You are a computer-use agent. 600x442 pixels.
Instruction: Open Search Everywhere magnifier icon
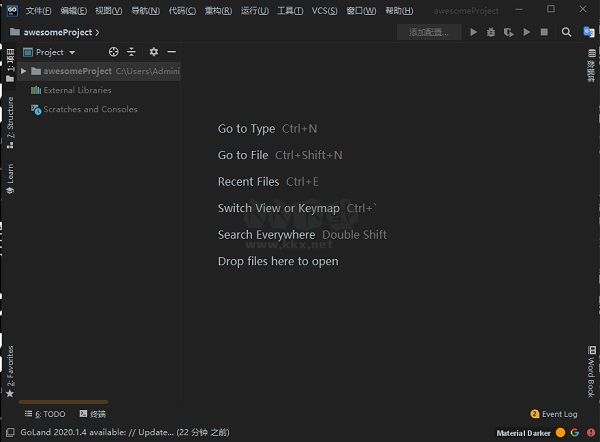(566, 32)
